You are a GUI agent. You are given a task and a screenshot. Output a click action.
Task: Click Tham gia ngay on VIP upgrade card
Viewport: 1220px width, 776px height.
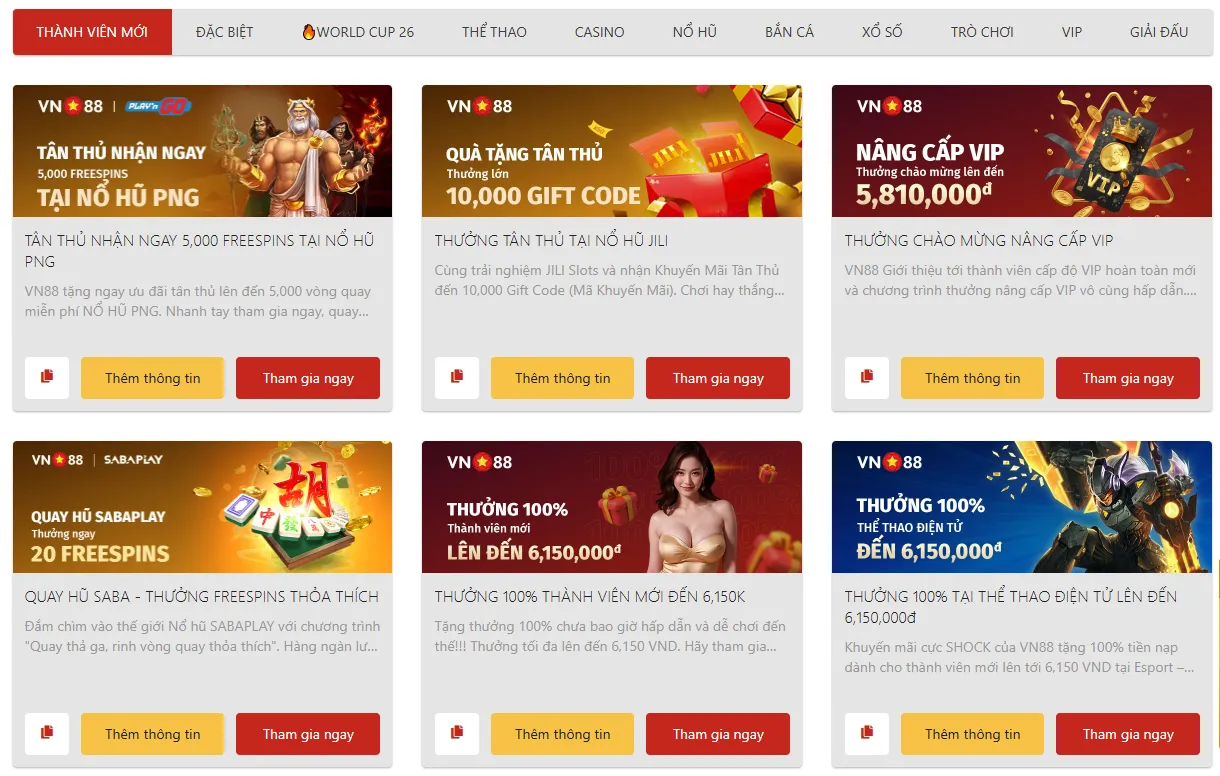[1128, 378]
